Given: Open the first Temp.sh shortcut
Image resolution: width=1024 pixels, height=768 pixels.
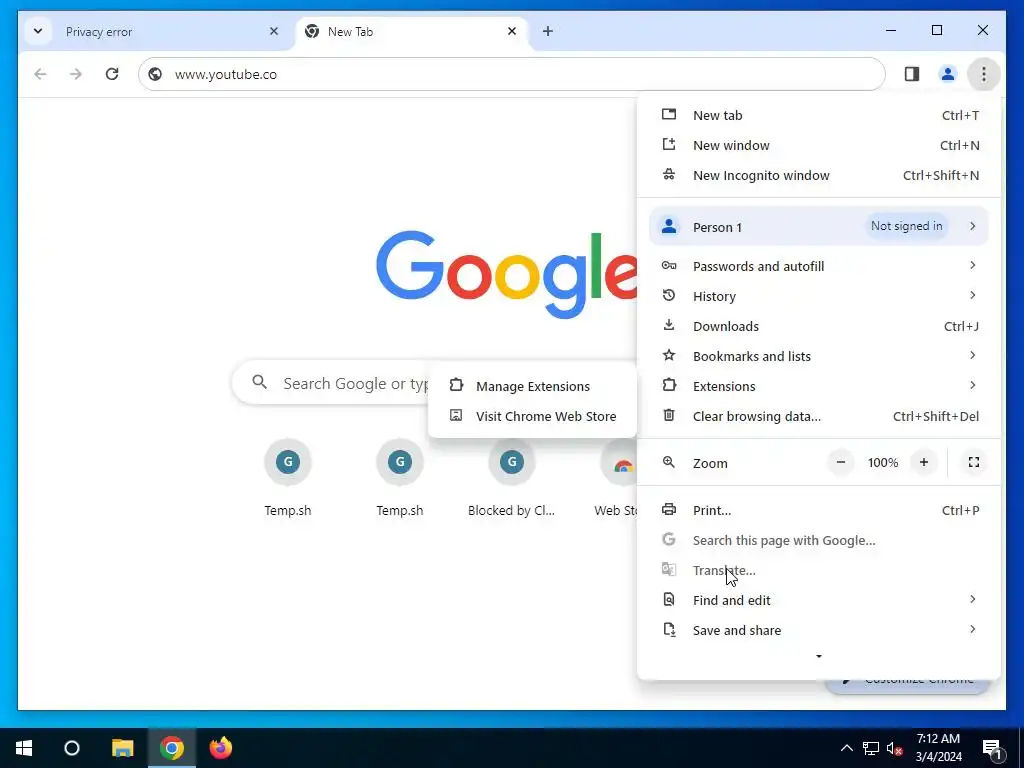Looking at the screenshot, I should pyautogui.click(x=287, y=478).
